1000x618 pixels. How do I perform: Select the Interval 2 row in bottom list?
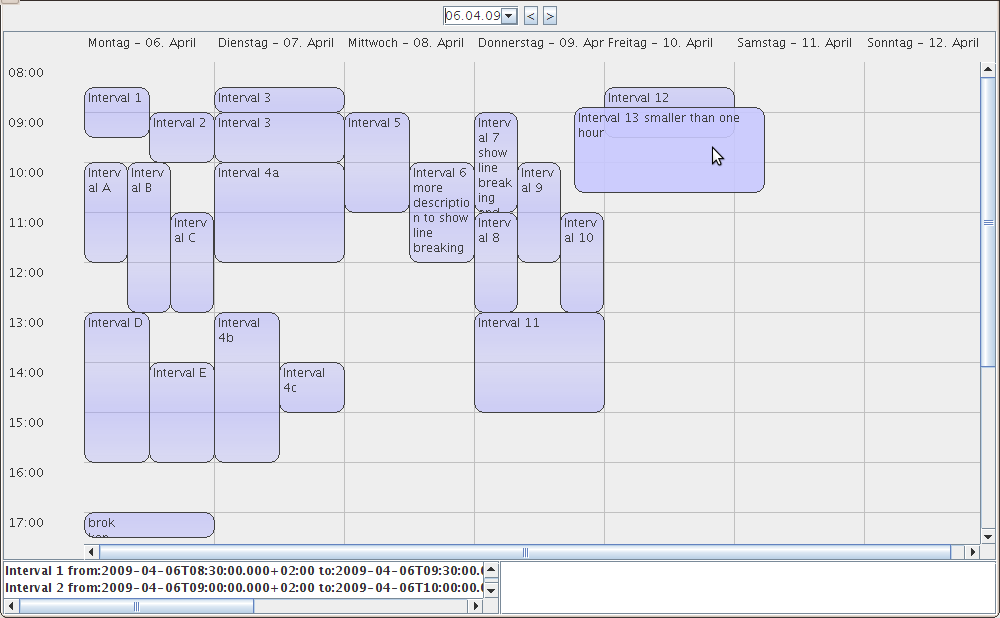[242, 588]
